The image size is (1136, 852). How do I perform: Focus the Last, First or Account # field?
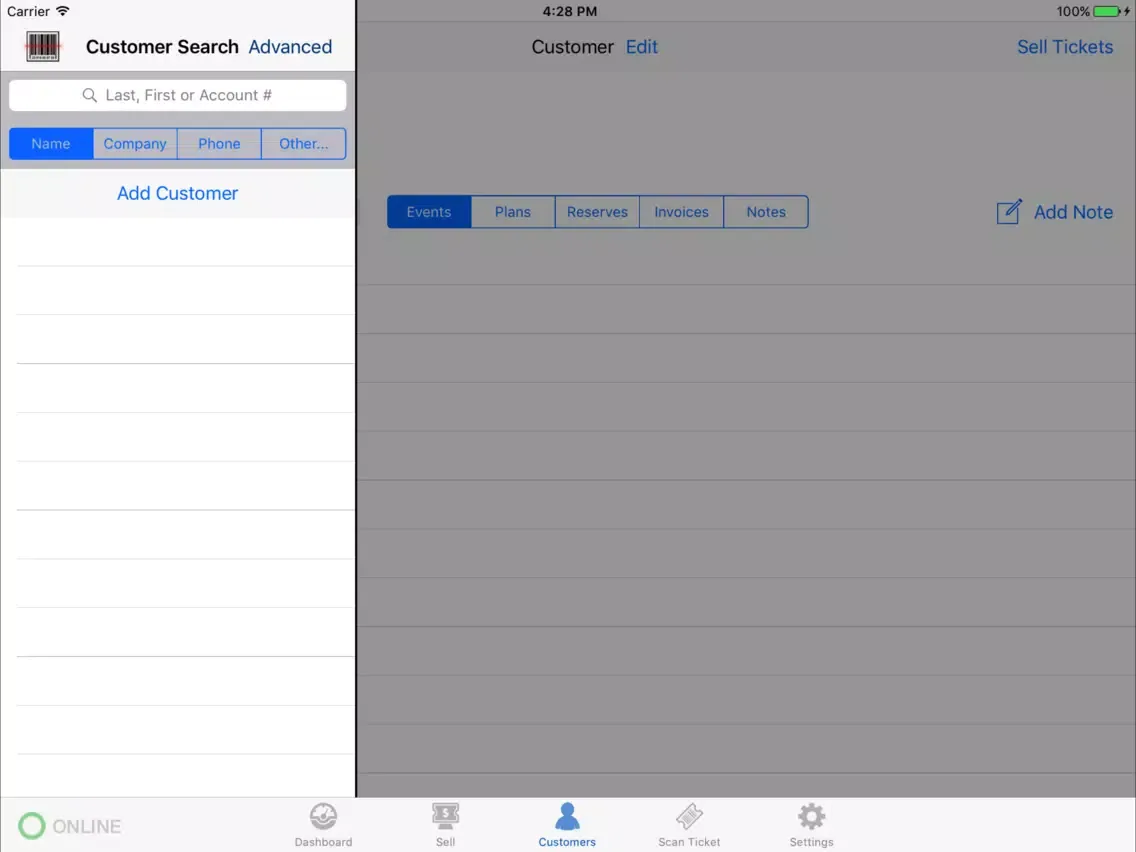[178, 95]
